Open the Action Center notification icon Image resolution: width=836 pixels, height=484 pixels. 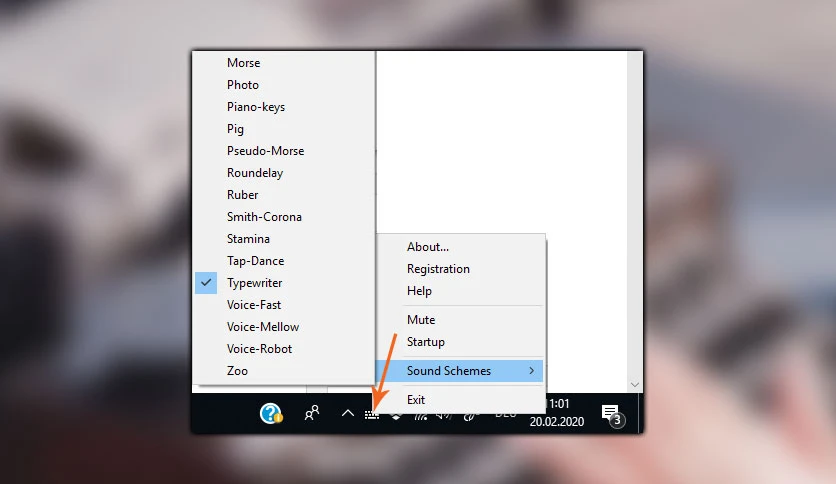[x=612, y=415]
